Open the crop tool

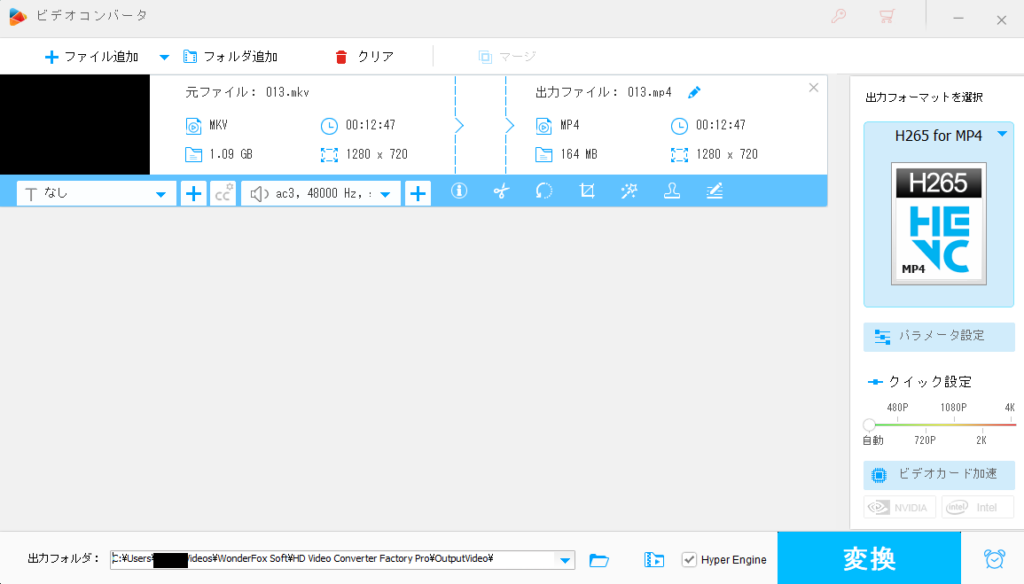coord(587,191)
